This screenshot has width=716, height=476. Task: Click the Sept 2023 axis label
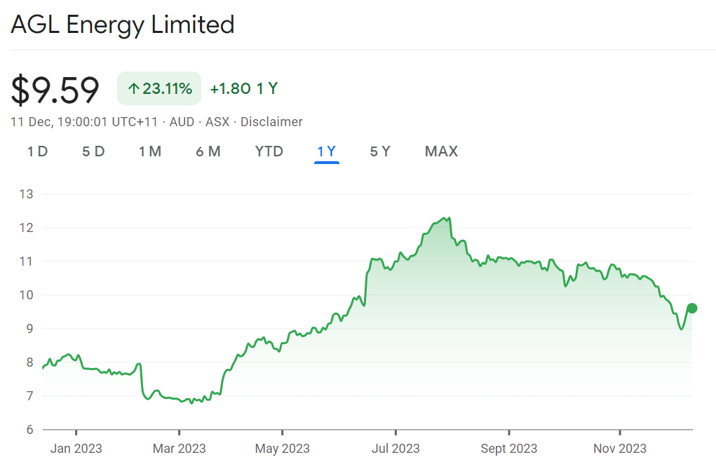509,449
